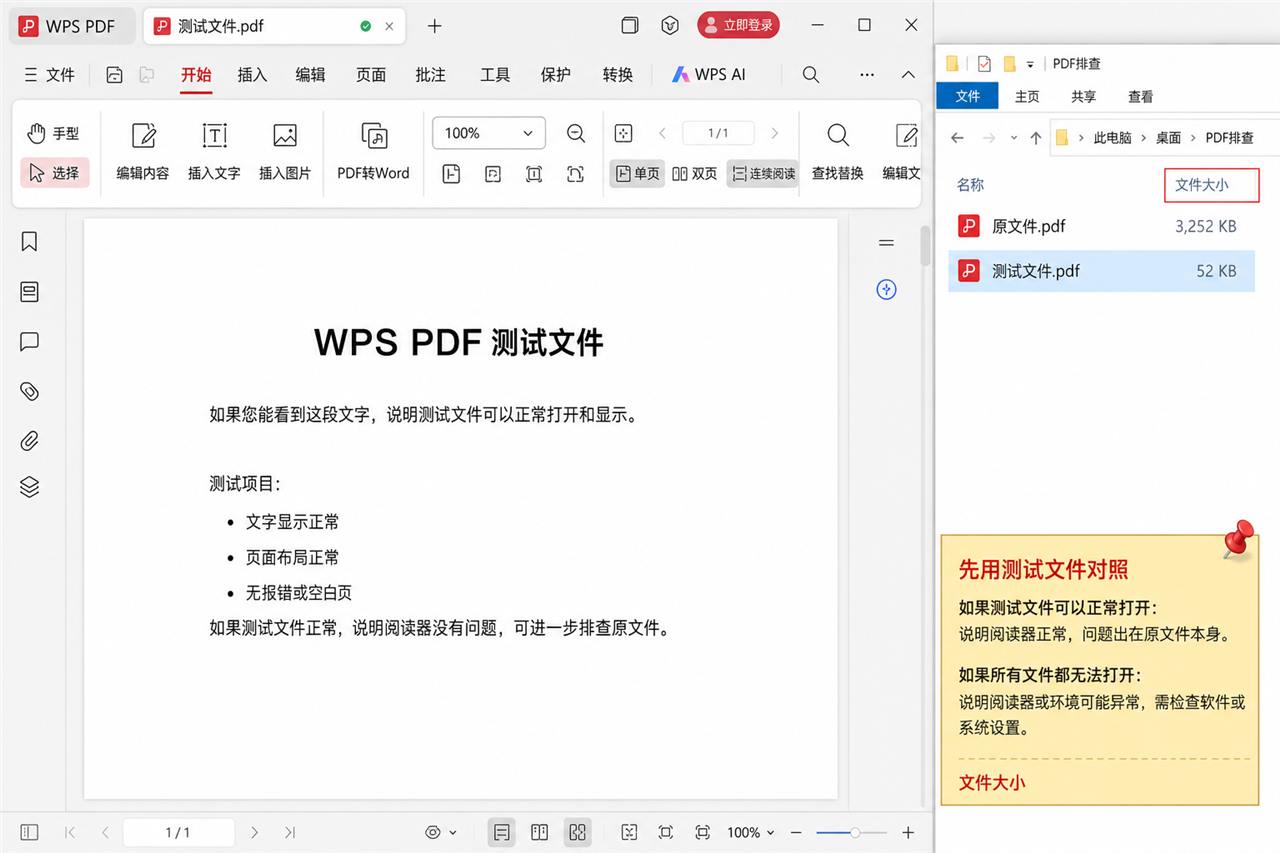This screenshot has width=1280, height=853.
Task: Click the window layout icon in title bar
Action: point(629,26)
